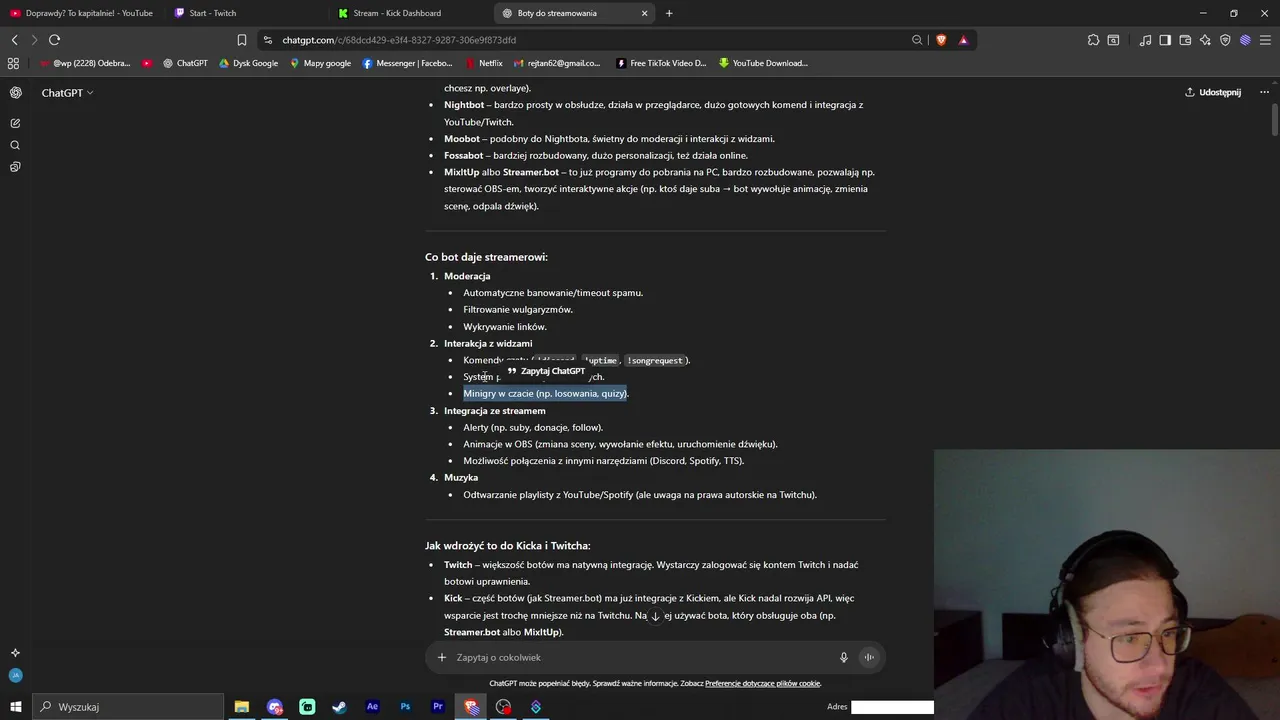Viewport: 1280px width, 720px height.
Task: Click the 'Jak wdrożyć to do Kicka i Twitcha:' heading
Action: point(508,546)
